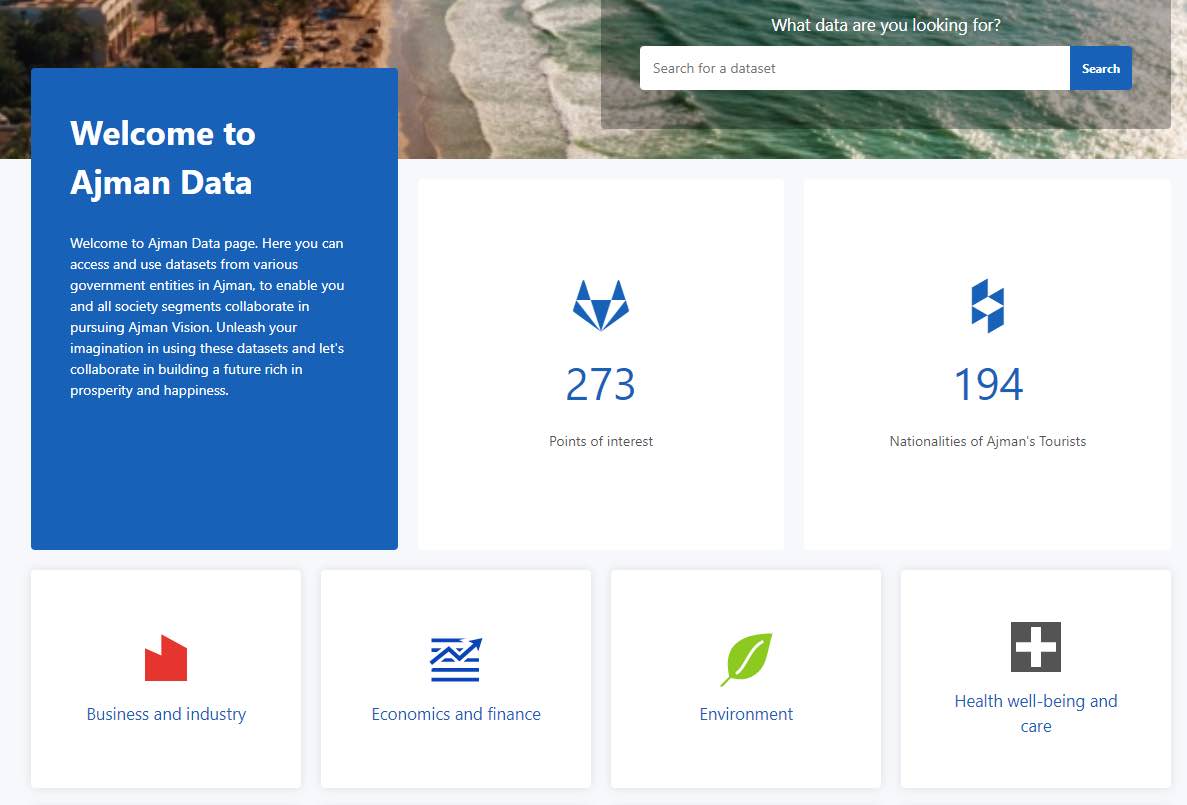The width and height of the screenshot is (1187, 805).
Task: Go to the Environment category link
Action: (x=746, y=714)
